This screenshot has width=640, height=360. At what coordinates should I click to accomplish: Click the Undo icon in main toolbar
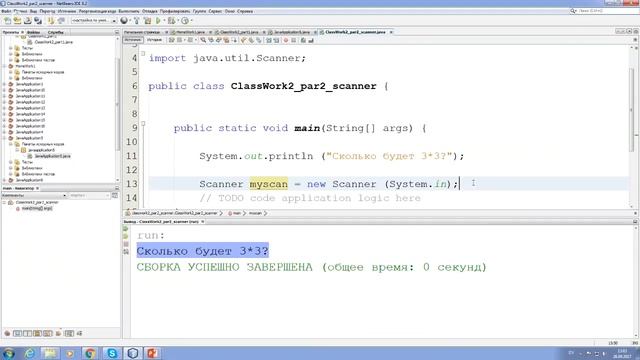[x=51, y=20]
